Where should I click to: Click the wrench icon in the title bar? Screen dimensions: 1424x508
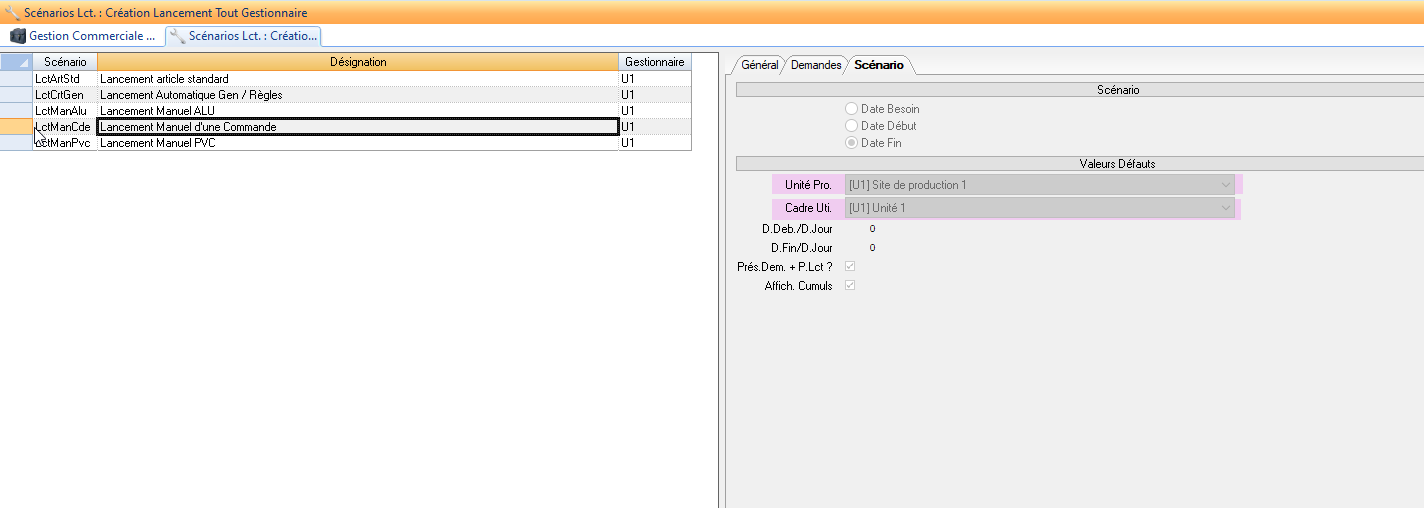tap(12, 13)
